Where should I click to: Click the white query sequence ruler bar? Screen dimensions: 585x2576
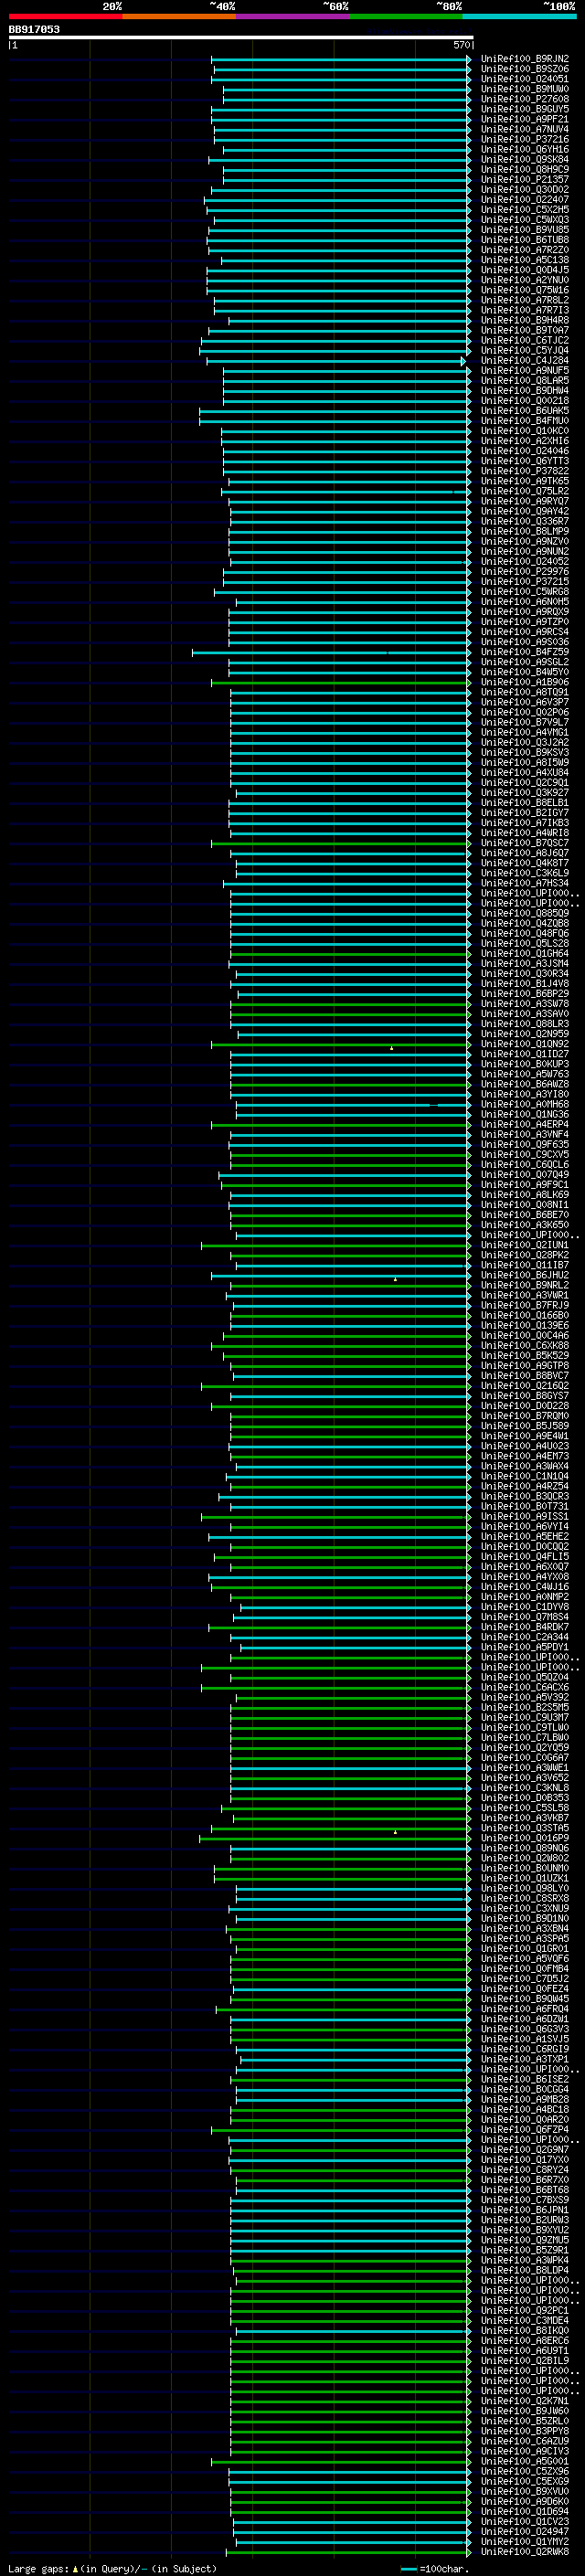[241, 38]
